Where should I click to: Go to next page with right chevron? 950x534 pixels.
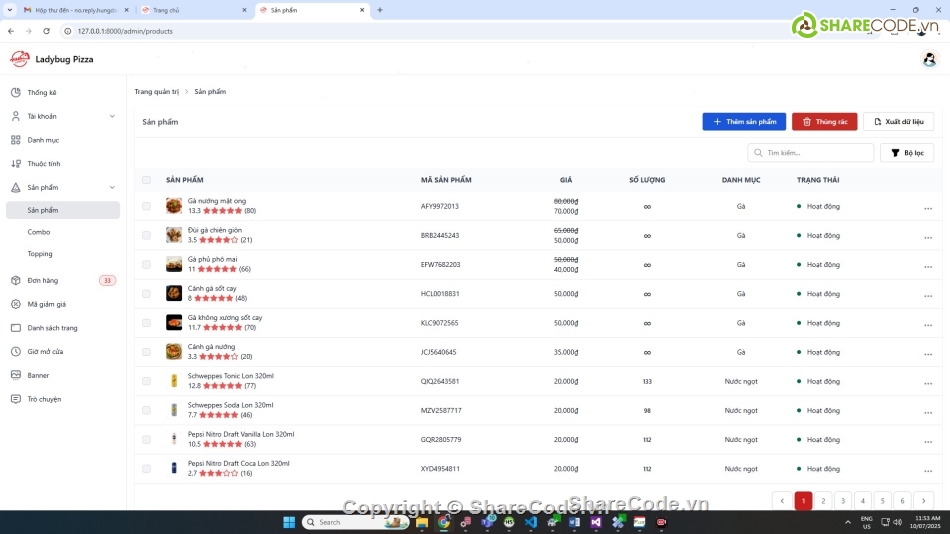pos(923,501)
